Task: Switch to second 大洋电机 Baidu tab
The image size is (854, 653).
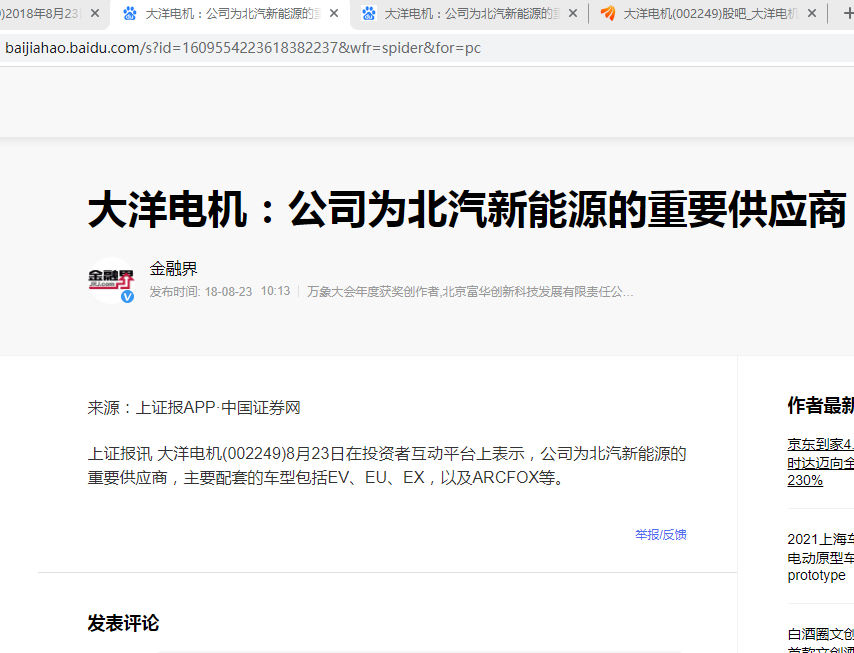Action: [x=471, y=14]
